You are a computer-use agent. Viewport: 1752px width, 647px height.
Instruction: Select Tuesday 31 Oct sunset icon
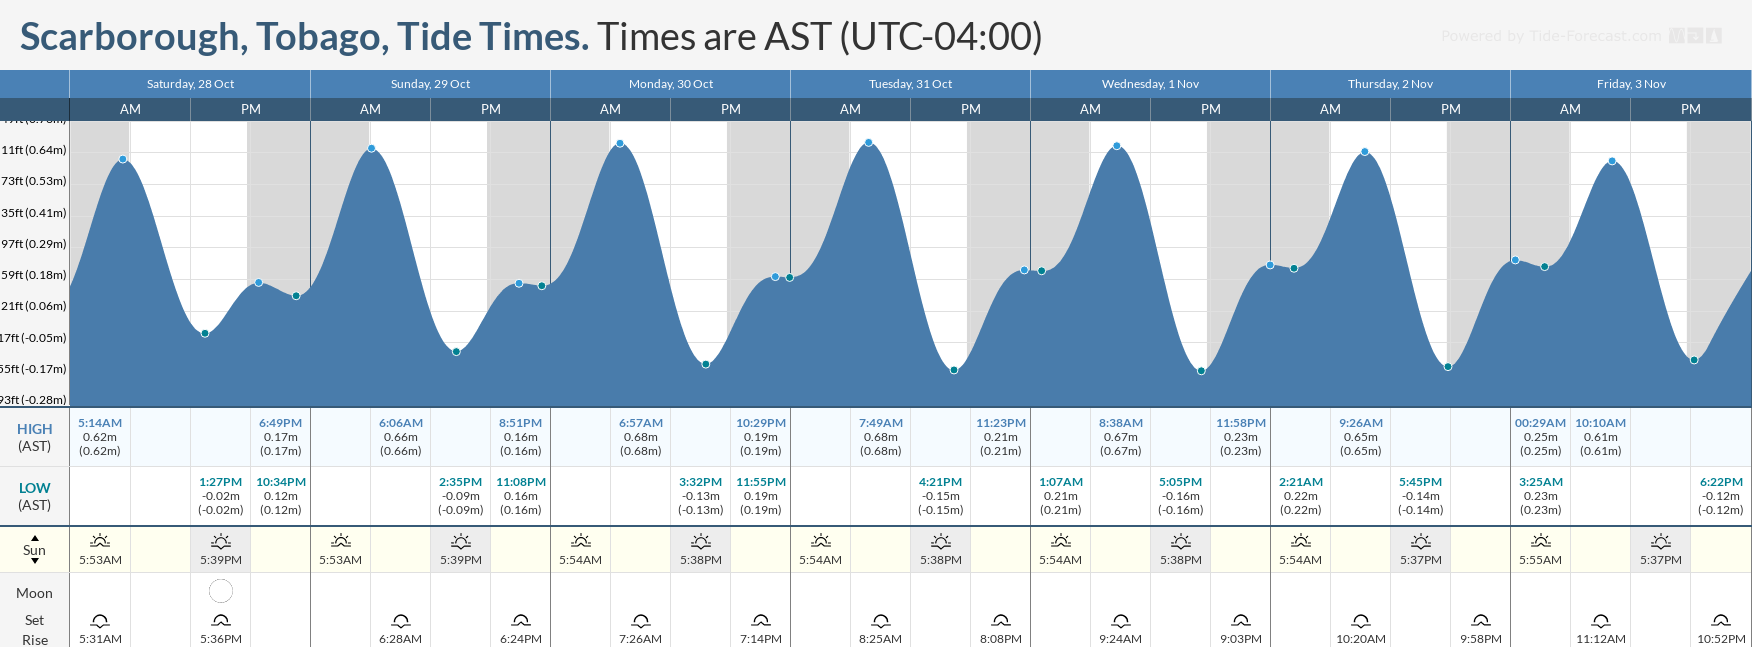coord(941,541)
